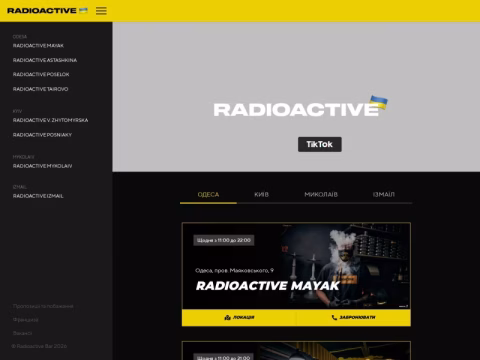This screenshot has width=480, height=360.
Task: Open the 'Пропозиції та побажання' footer link
Action: (43, 306)
